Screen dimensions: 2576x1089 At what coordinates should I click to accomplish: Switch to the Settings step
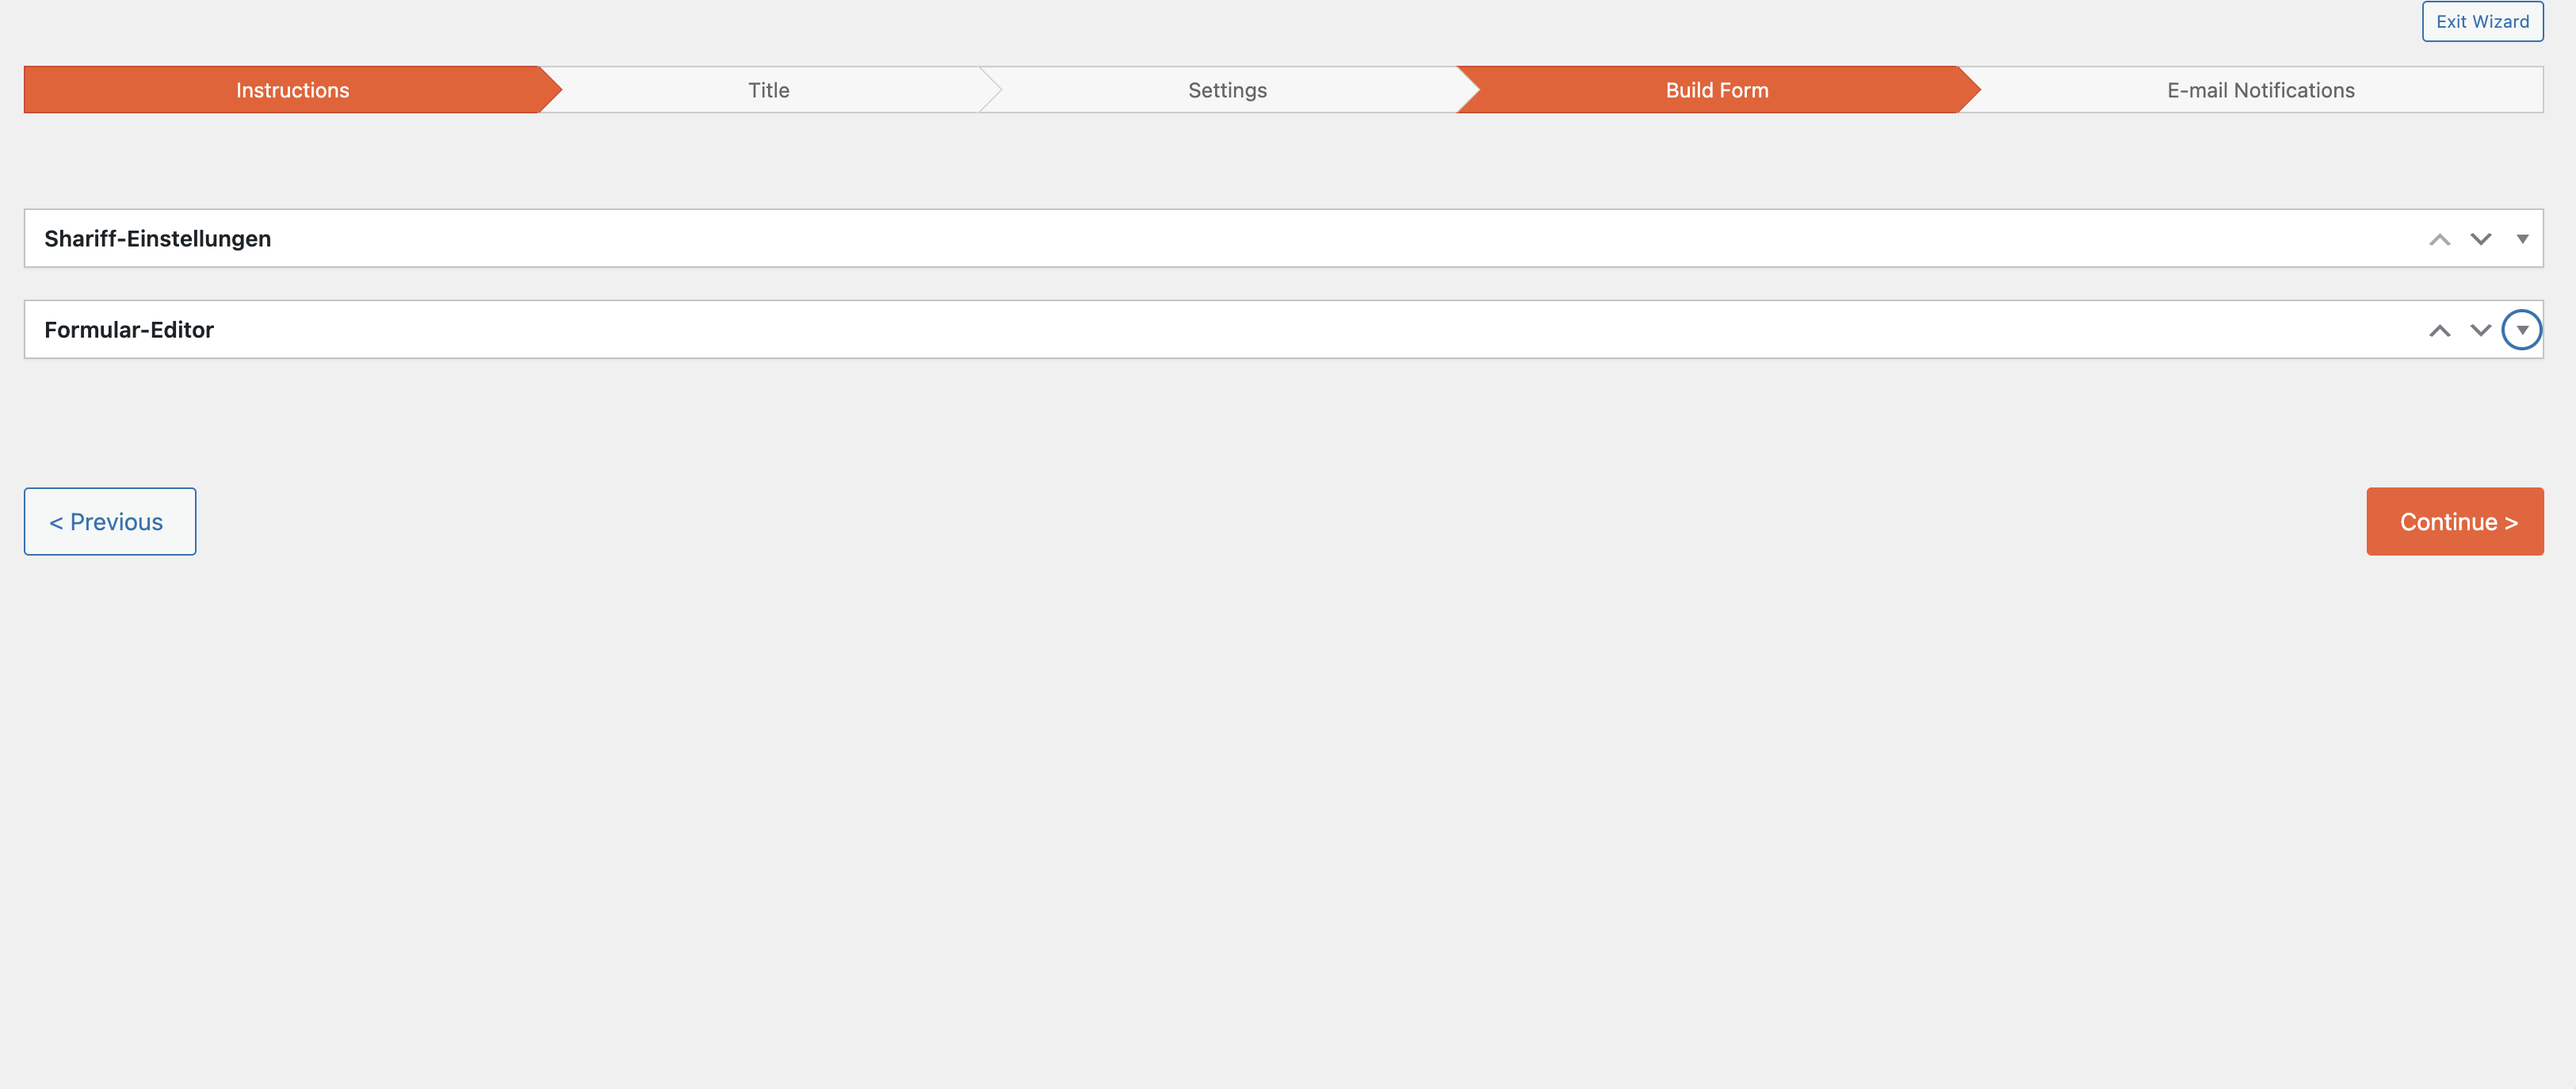pyautogui.click(x=1227, y=90)
